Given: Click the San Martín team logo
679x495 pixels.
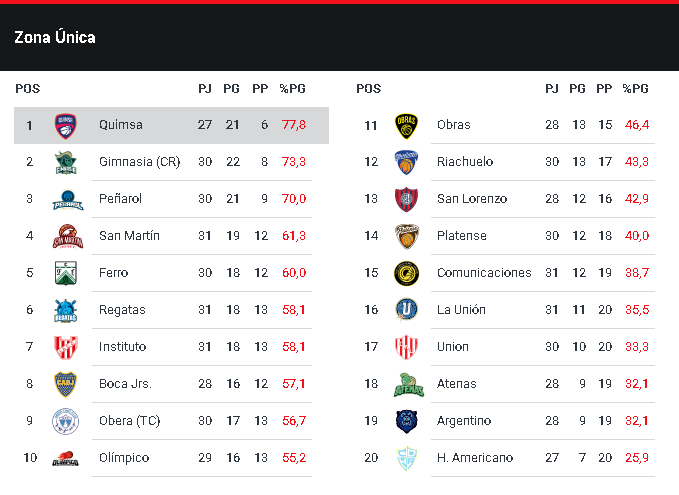Looking at the screenshot, I should coord(66,236).
